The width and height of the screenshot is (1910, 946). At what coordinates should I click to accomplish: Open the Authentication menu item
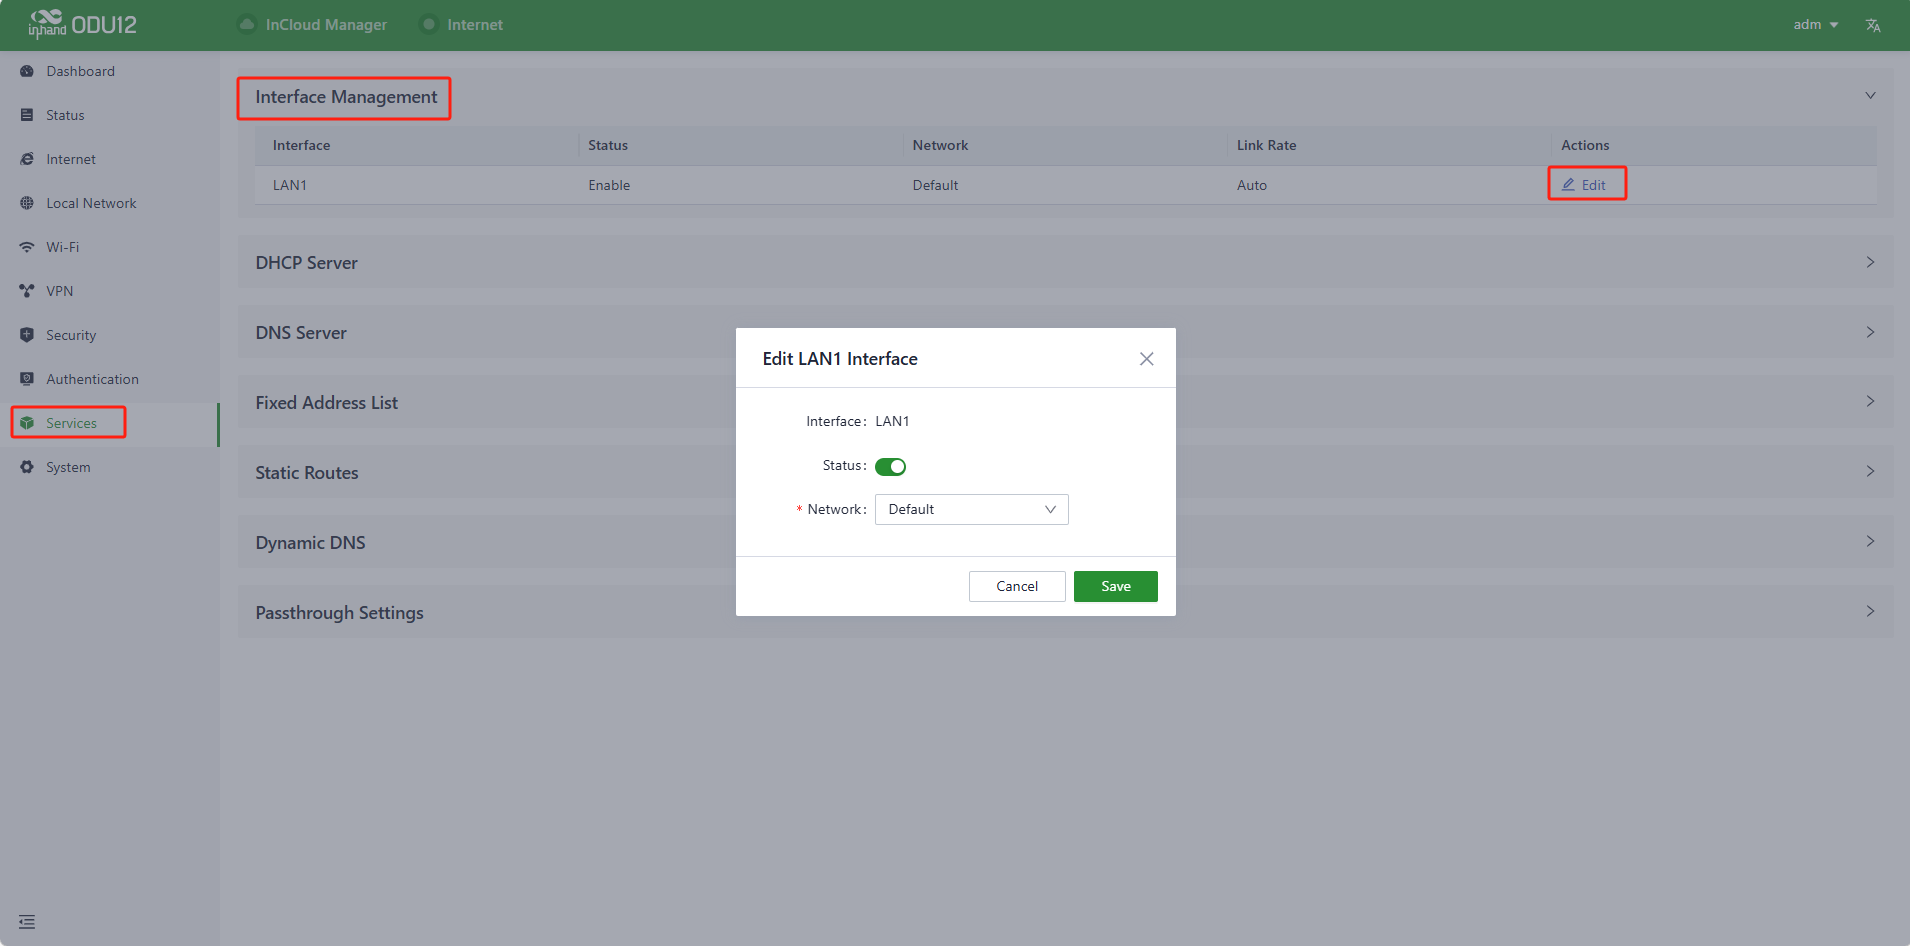click(x=92, y=379)
